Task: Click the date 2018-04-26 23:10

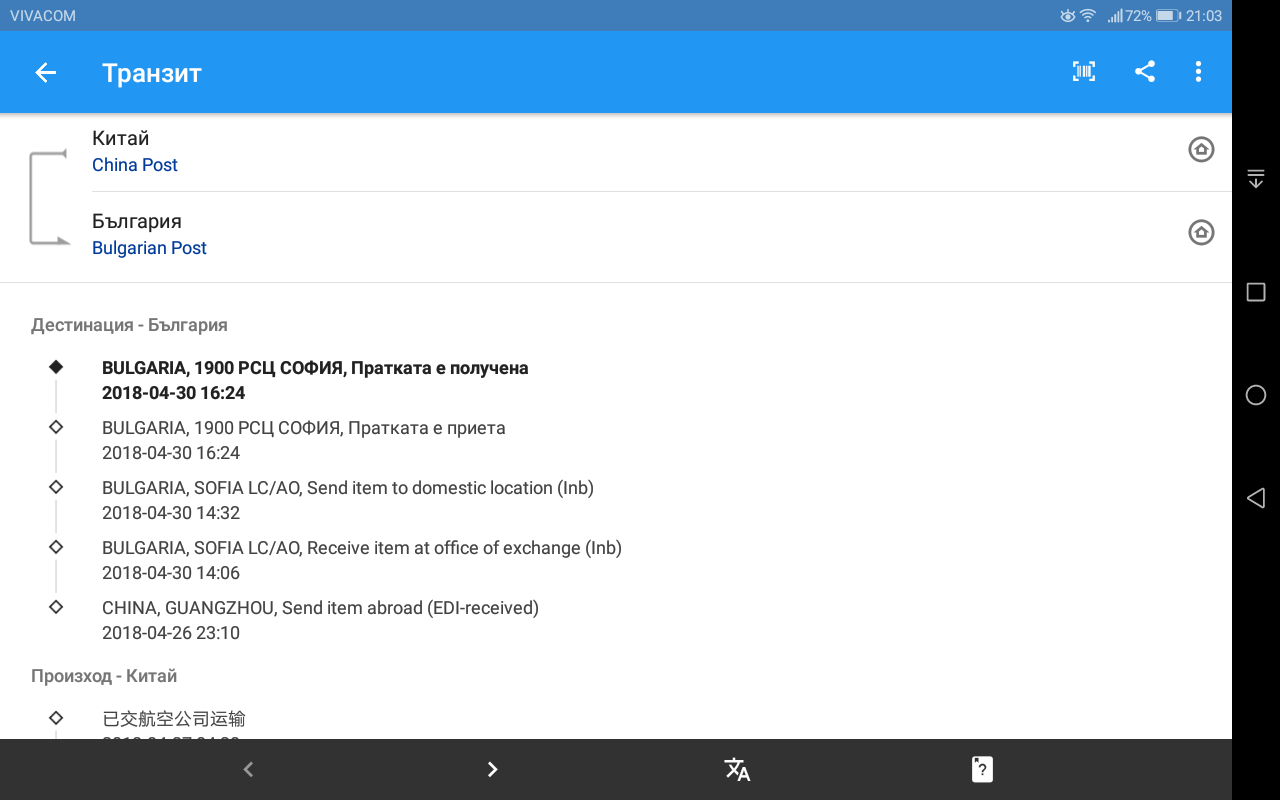Action: [171, 633]
